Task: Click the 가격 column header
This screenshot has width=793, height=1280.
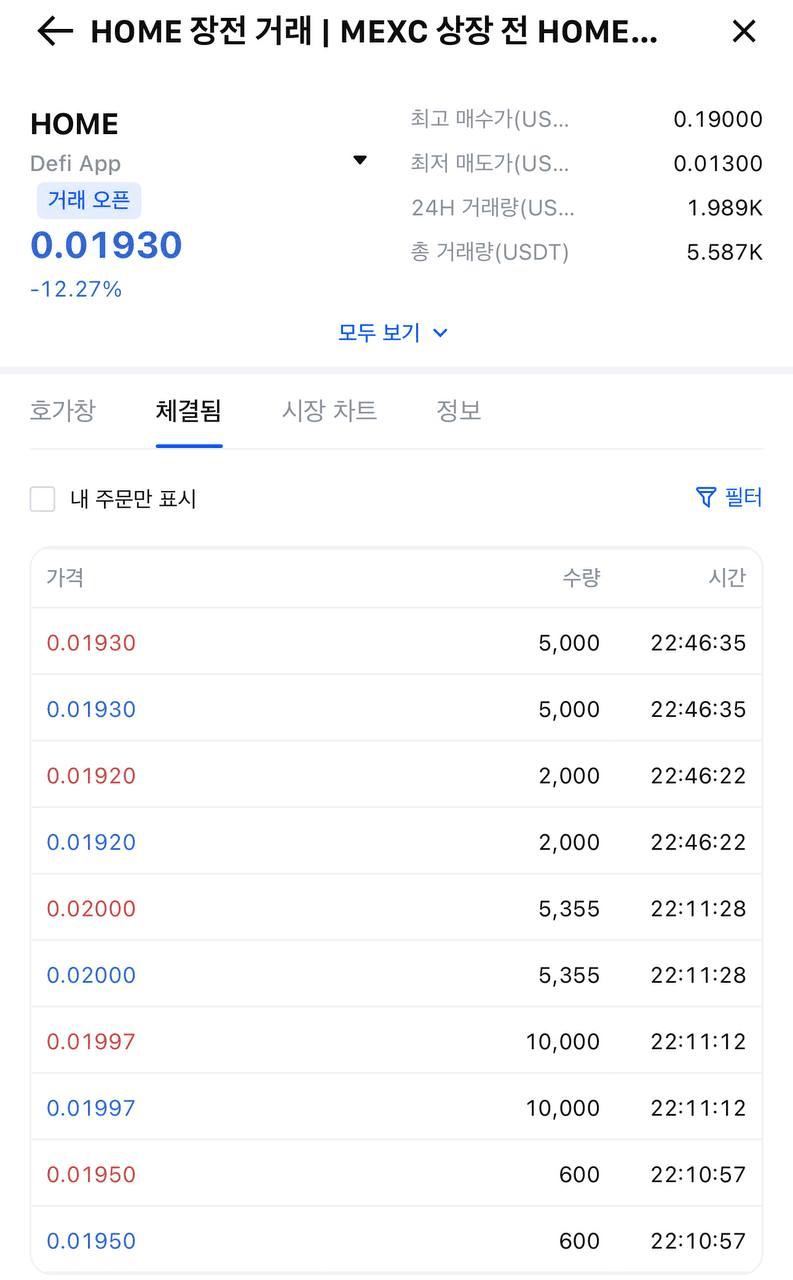Action: 65,577
